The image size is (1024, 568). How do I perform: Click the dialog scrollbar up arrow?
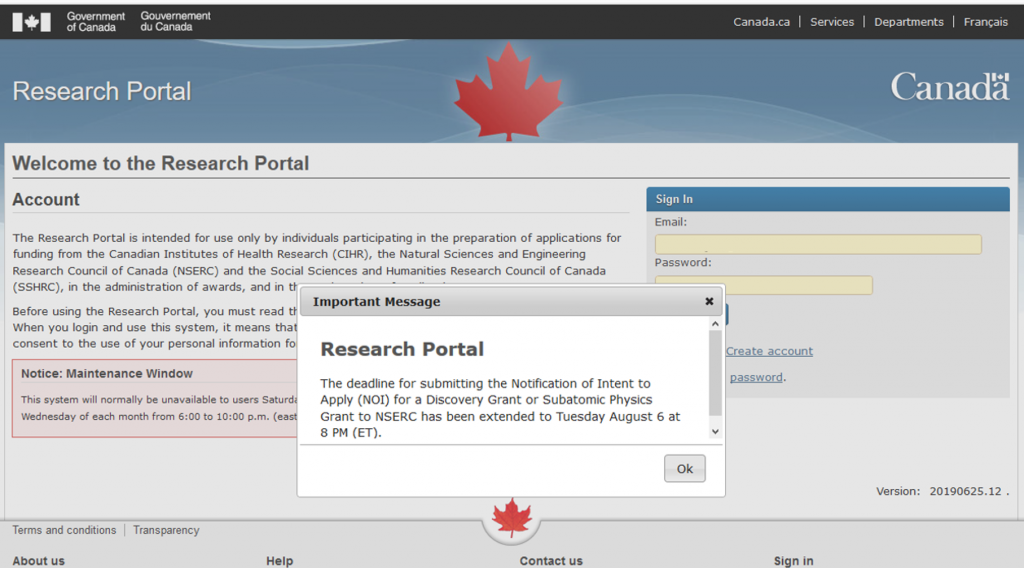coord(715,324)
